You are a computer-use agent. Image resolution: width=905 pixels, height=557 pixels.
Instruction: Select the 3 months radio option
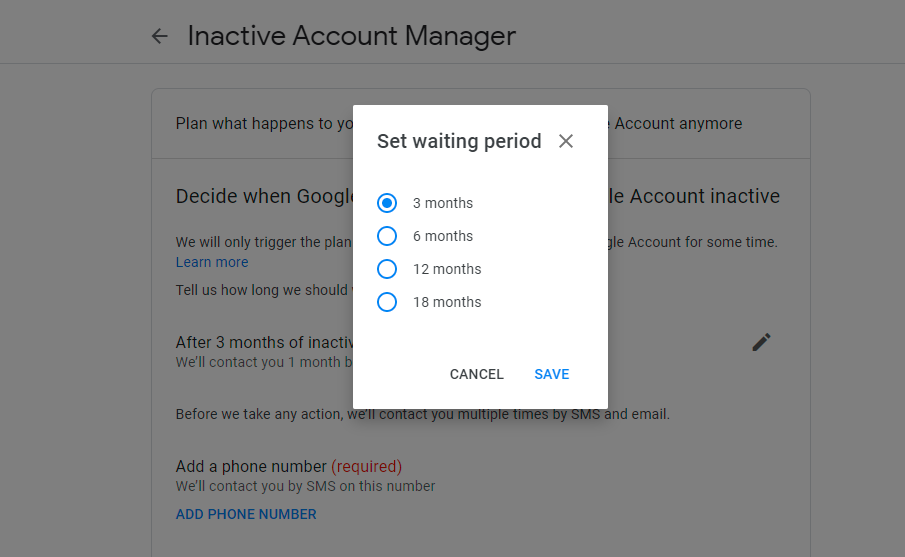coord(387,203)
